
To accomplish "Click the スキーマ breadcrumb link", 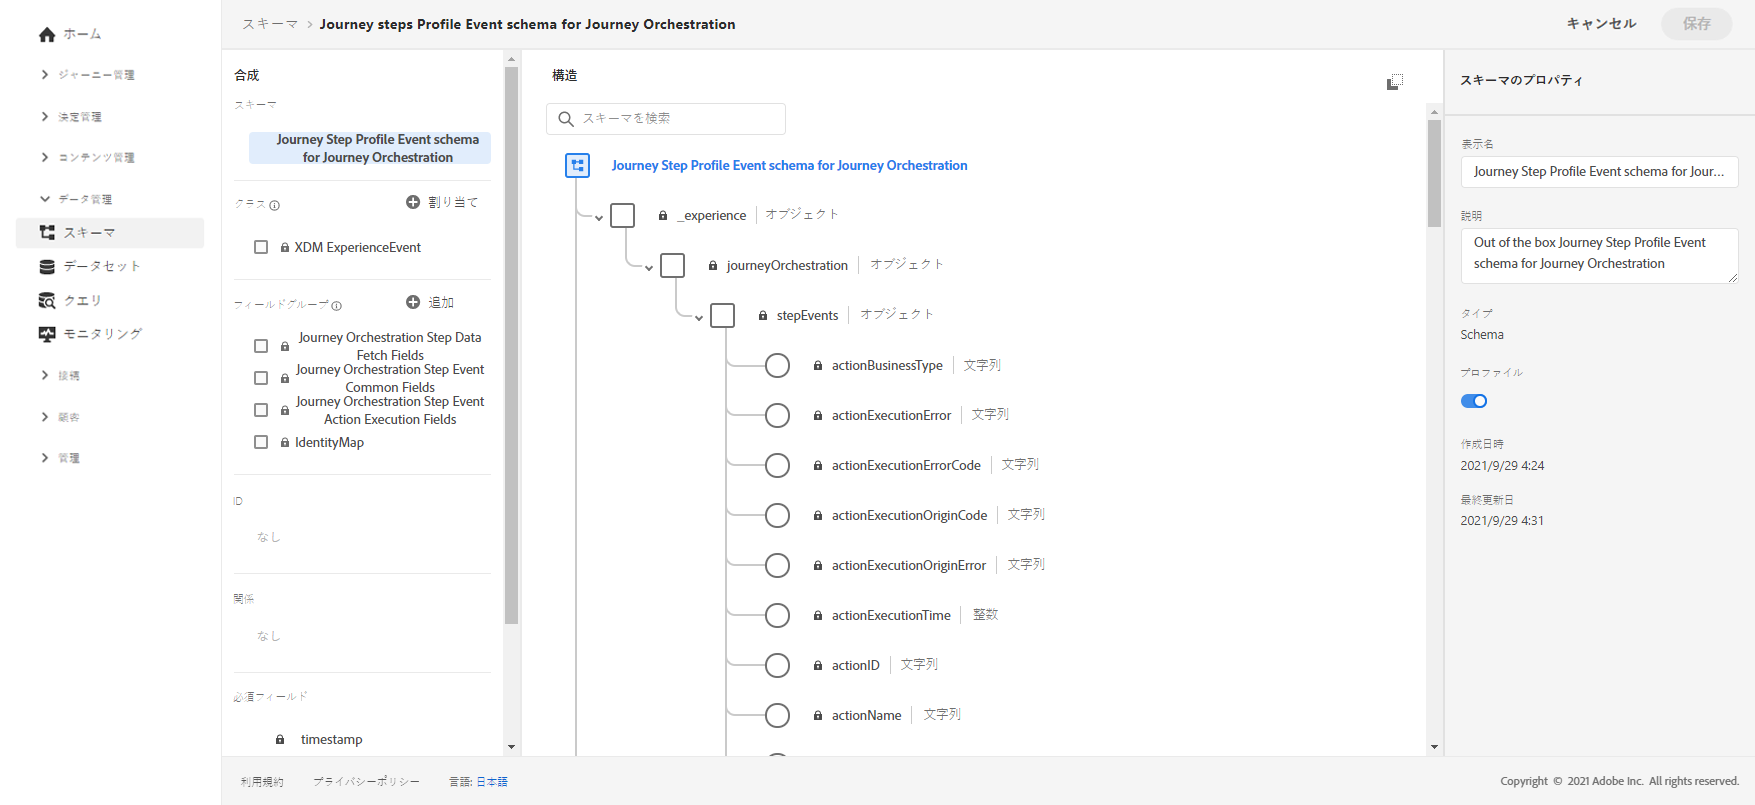I will coord(270,24).
